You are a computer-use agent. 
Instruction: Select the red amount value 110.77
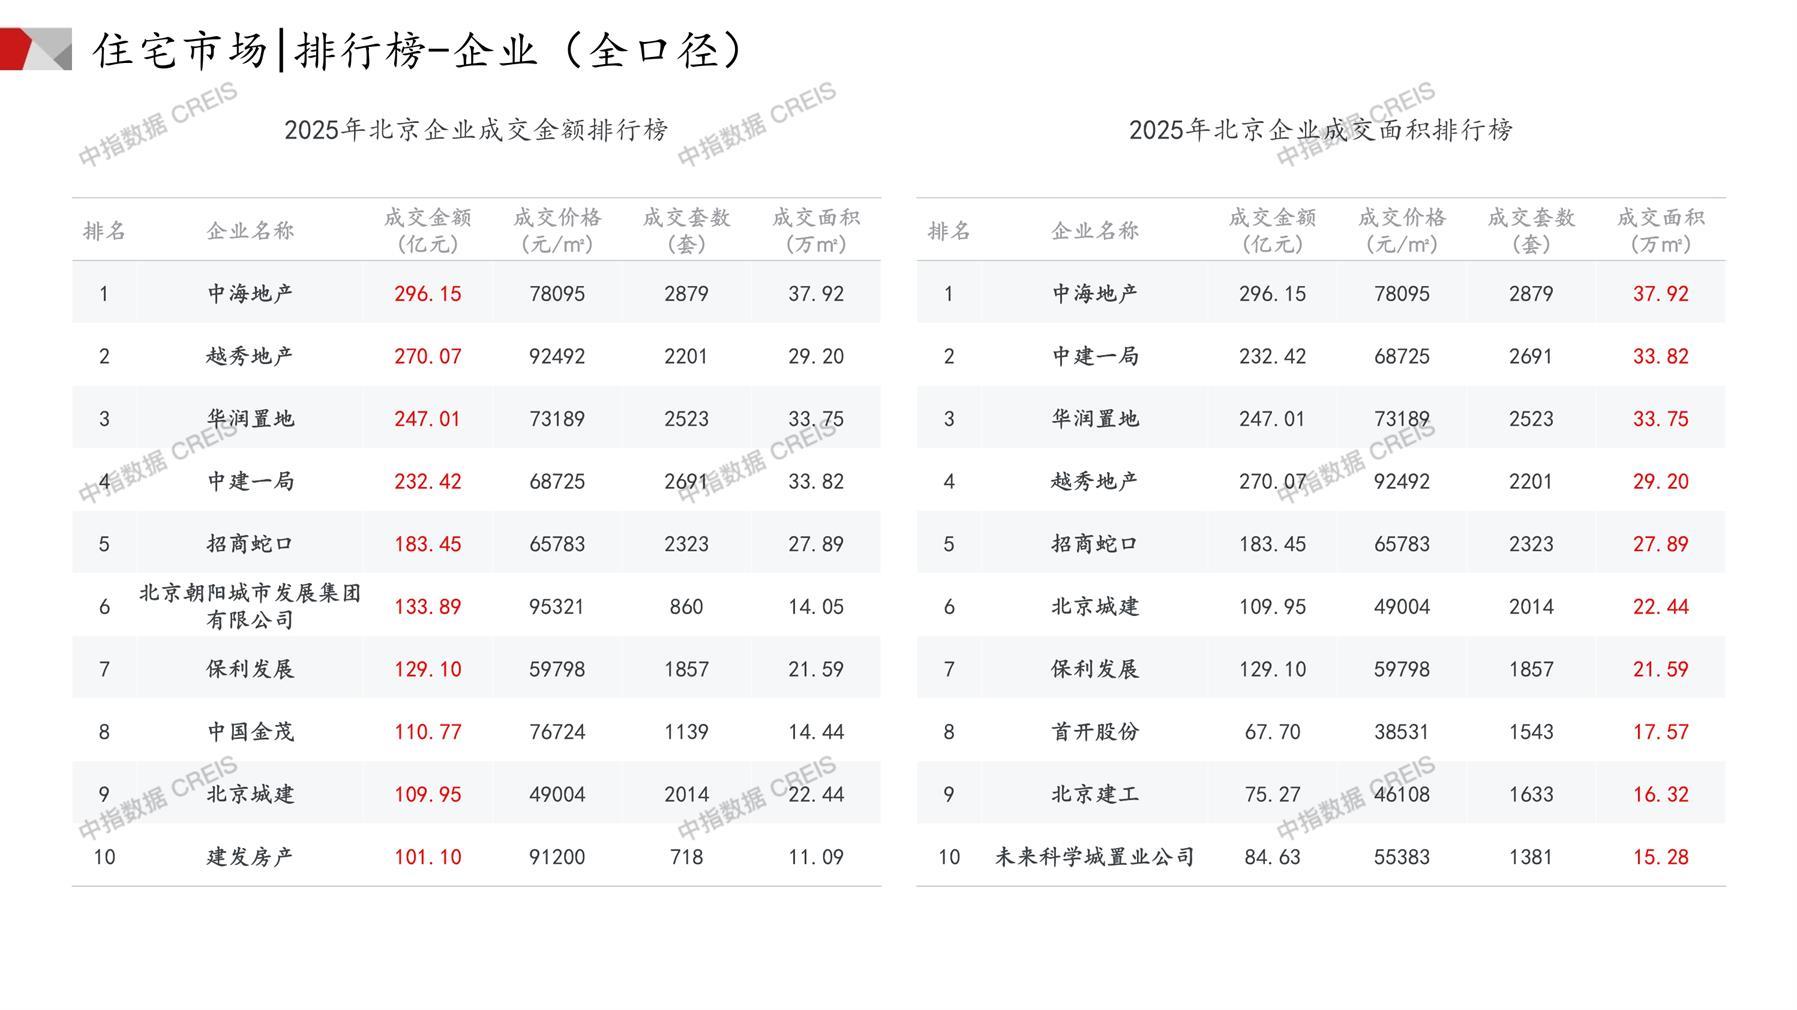click(427, 732)
